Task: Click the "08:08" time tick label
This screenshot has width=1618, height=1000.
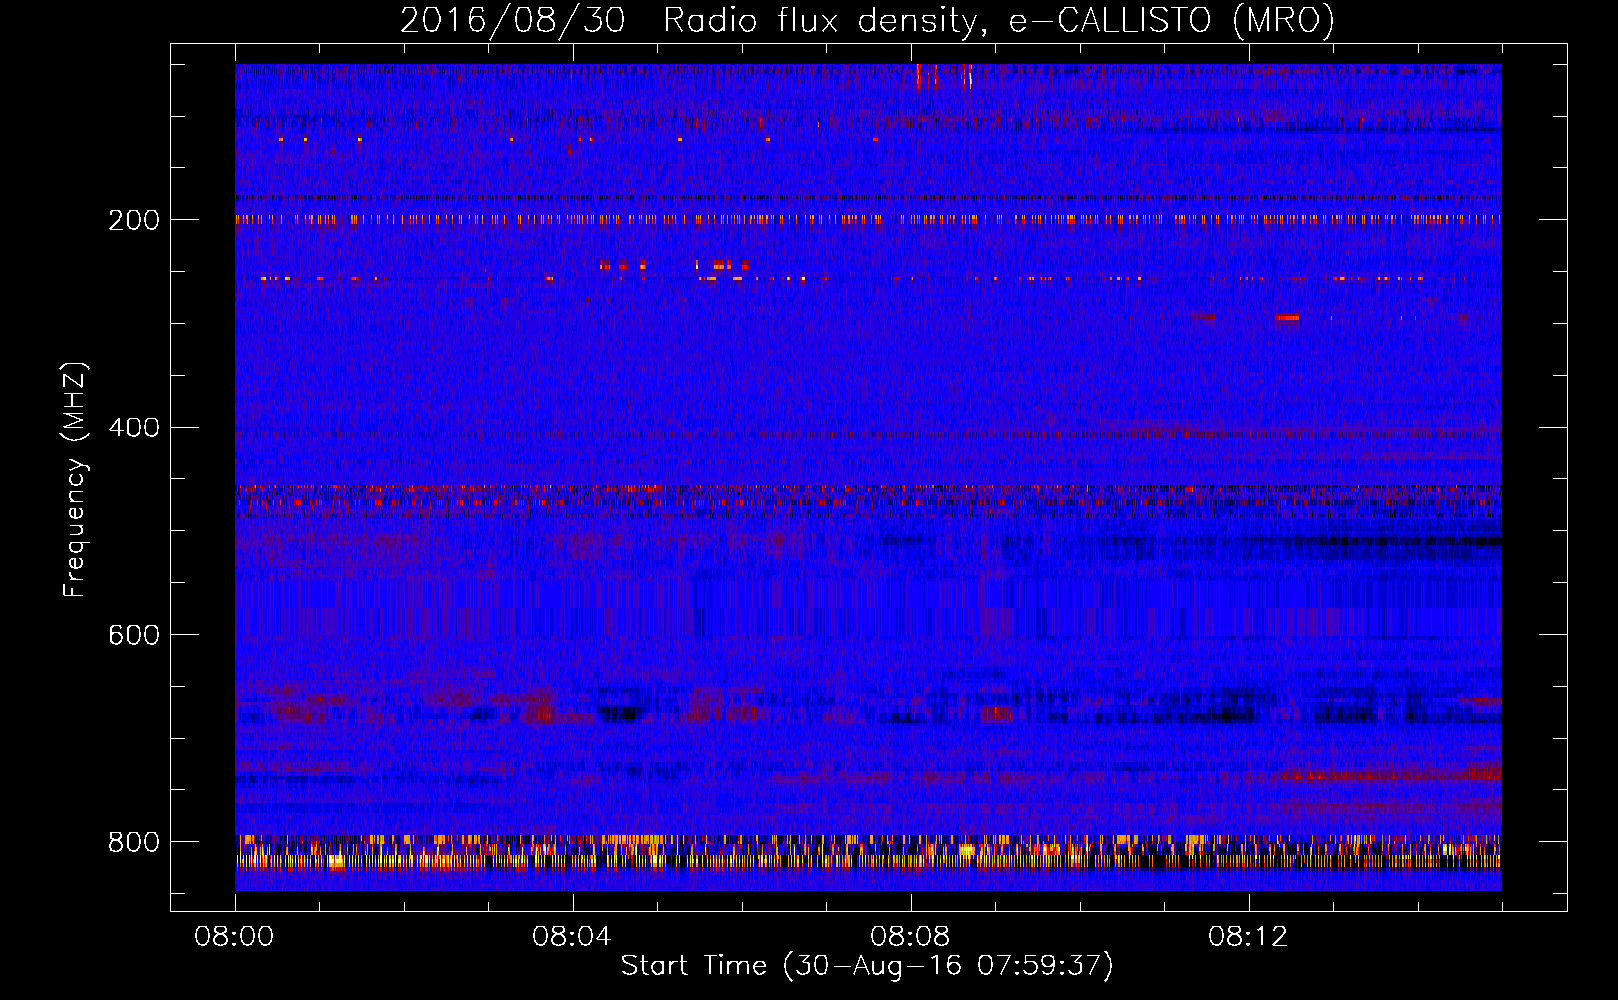Action: pyautogui.click(x=910, y=937)
